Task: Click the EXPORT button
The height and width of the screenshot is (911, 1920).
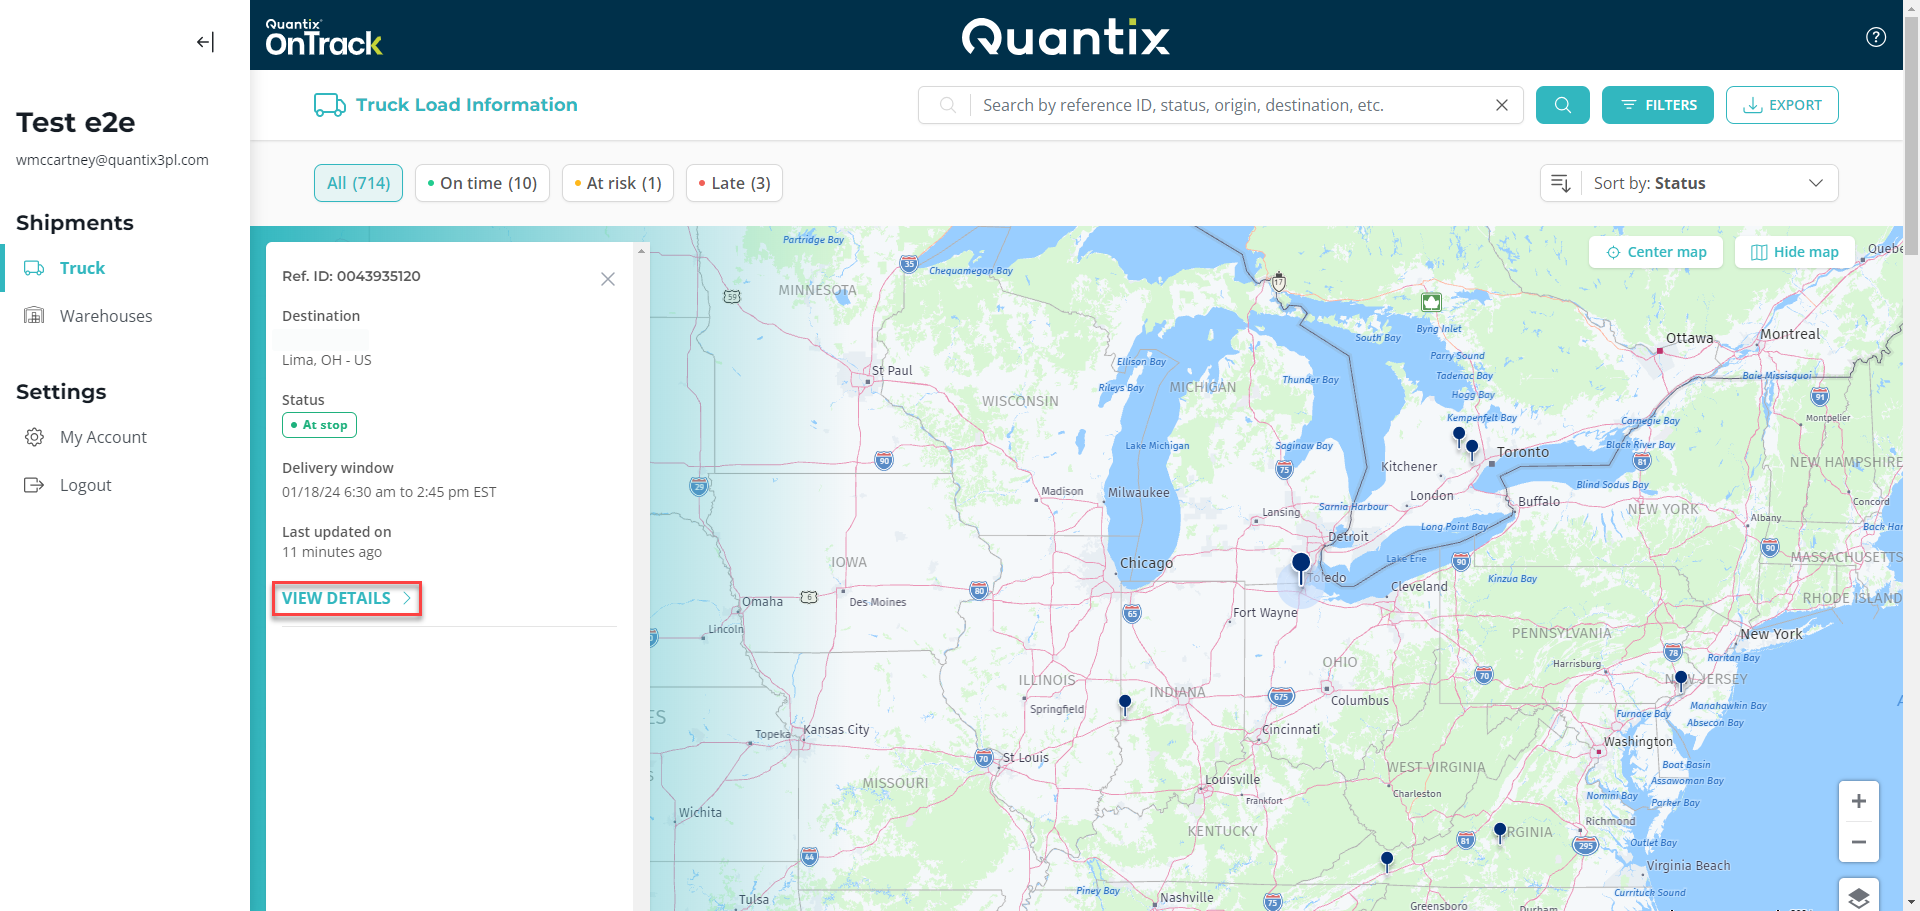Action: [x=1781, y=105]
